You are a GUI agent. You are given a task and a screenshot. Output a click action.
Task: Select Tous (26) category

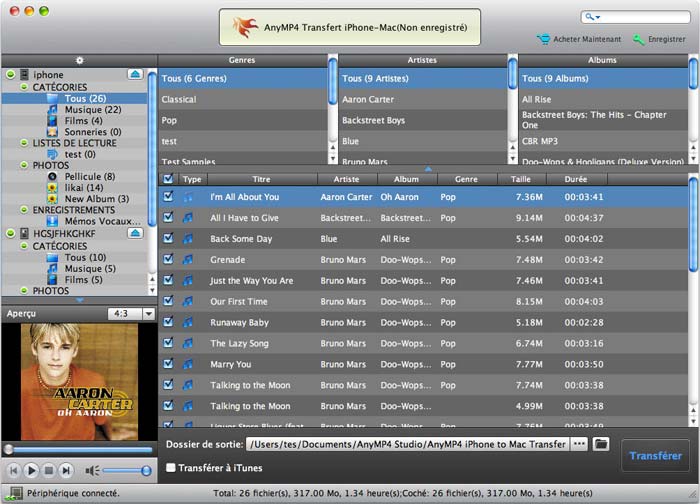coord(75,98)
